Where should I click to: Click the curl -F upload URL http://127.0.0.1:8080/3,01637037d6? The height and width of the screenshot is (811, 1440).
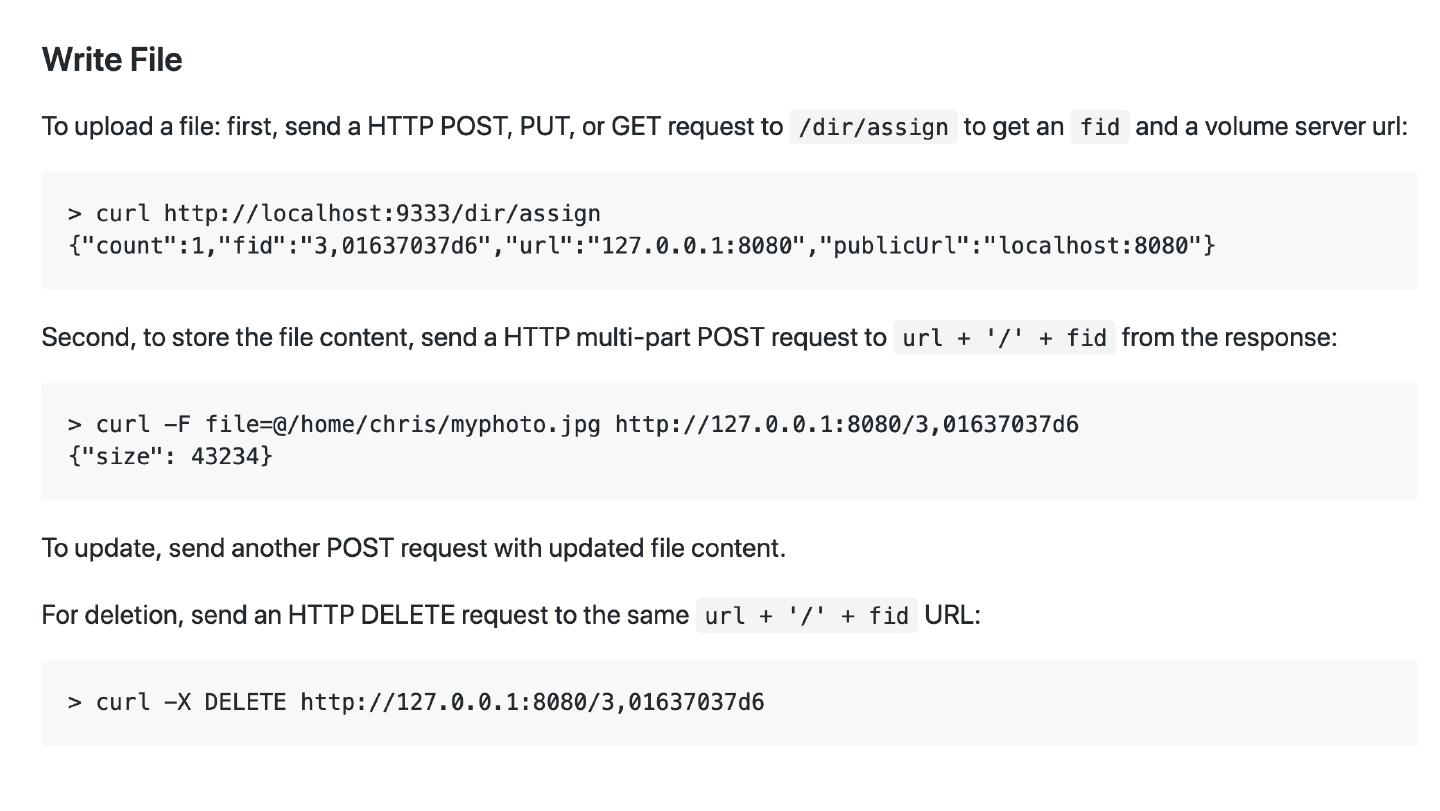(x=846, y=425)
